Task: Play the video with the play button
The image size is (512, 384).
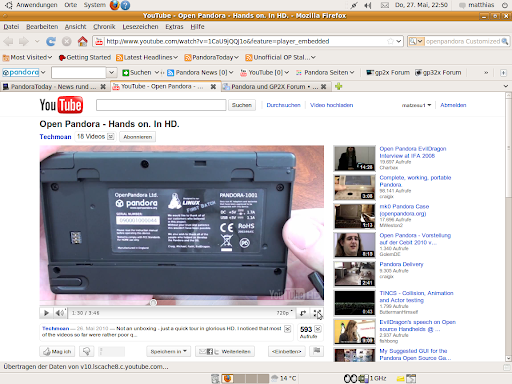Action: coord(46,313)
